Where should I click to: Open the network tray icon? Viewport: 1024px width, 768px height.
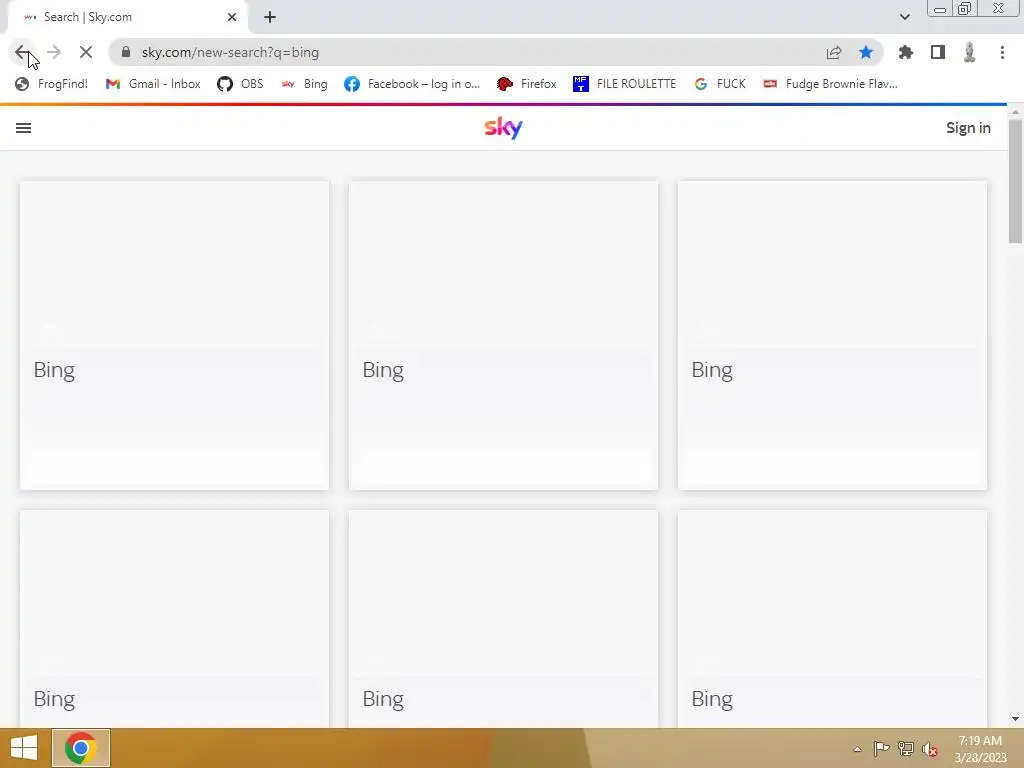(906, 748)
